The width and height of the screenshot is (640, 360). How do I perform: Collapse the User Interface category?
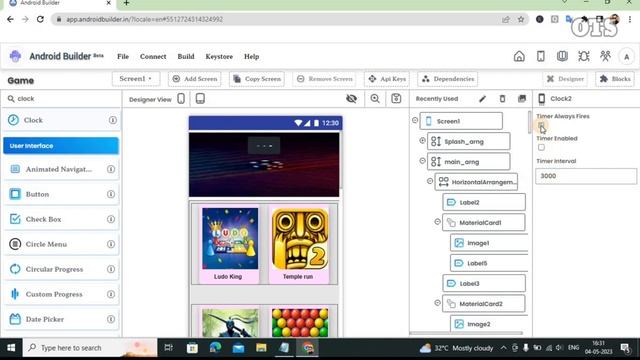point(61,146)
